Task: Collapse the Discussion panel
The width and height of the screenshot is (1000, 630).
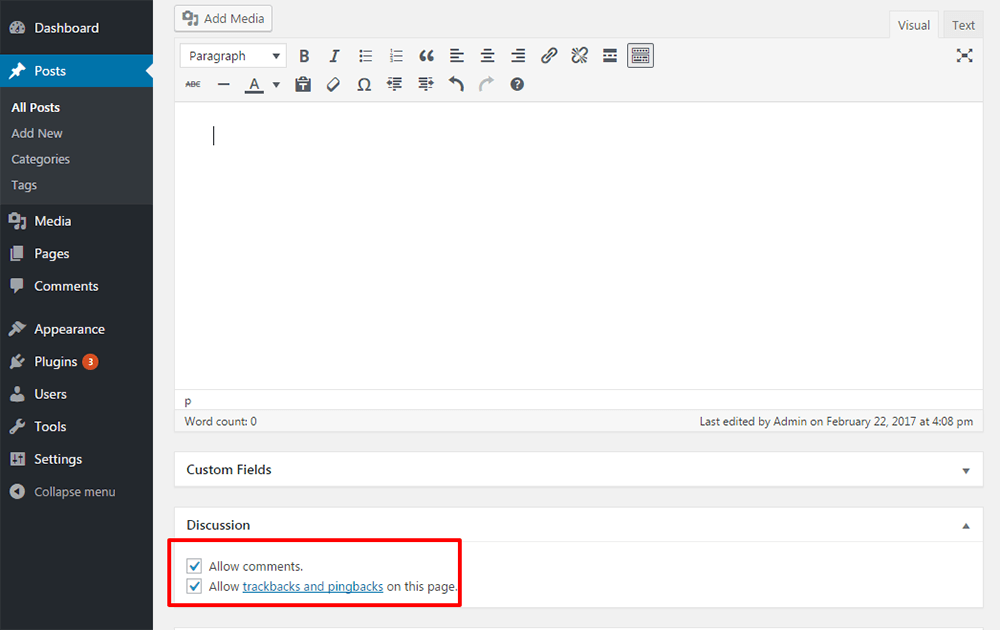Action: 965,524
